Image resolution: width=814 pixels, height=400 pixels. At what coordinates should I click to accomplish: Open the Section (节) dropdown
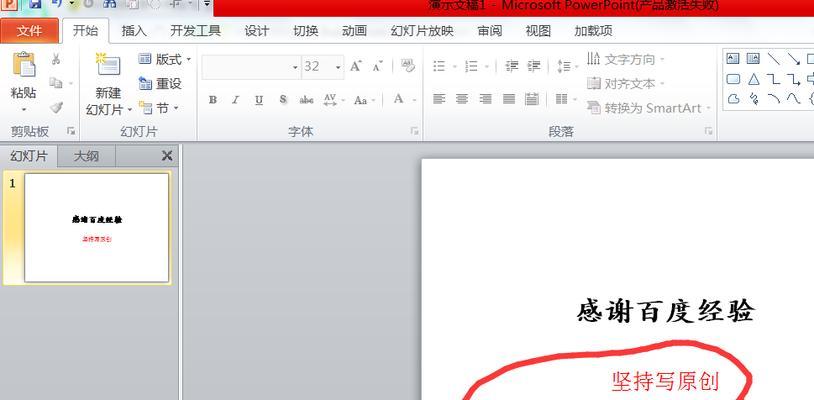pos(159,108)
